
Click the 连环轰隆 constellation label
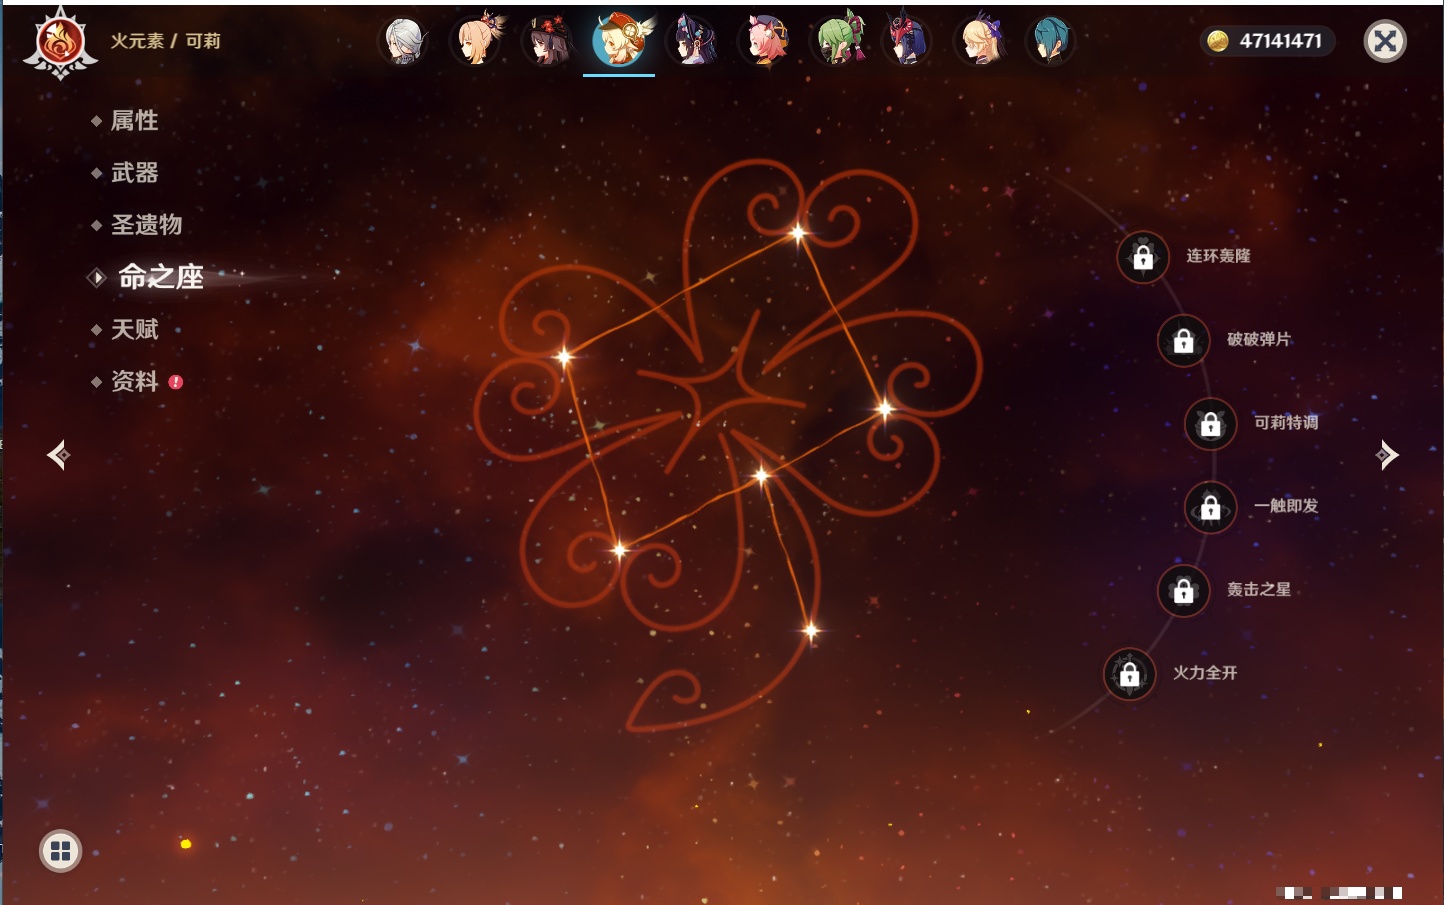[1218, 256]
